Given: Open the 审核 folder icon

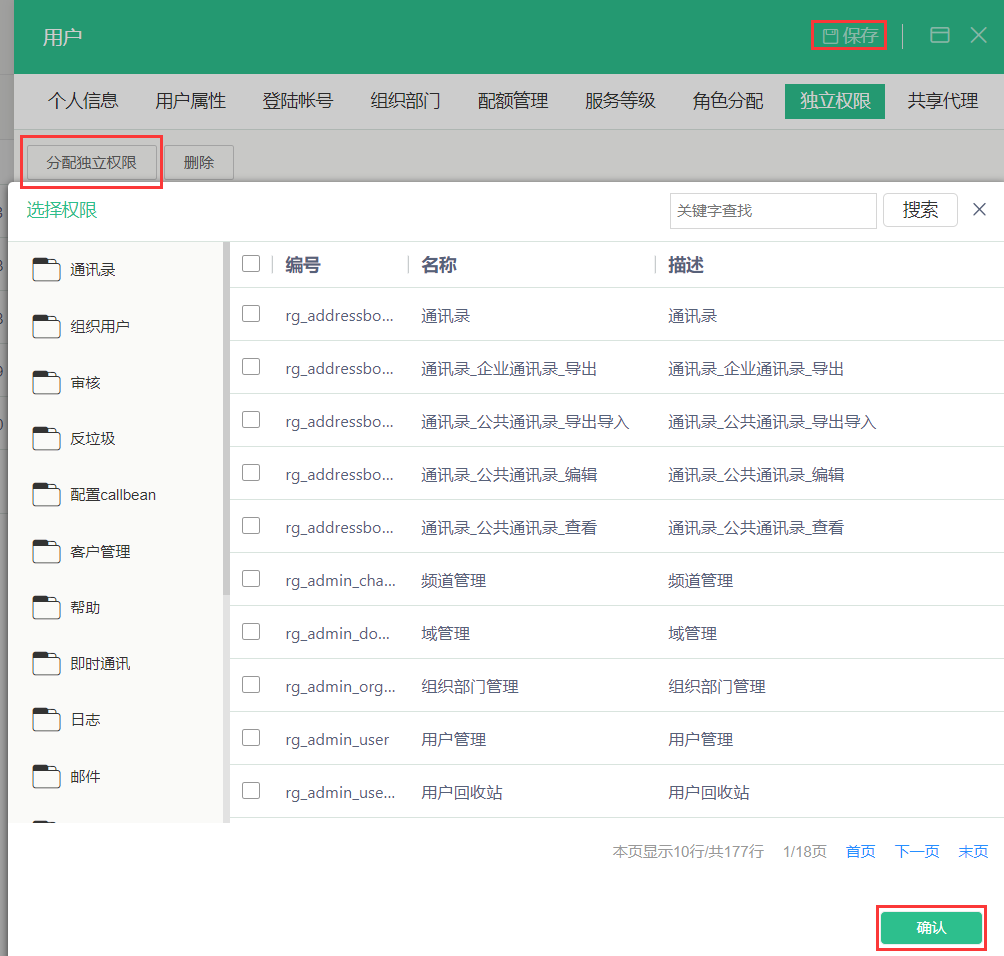Looking at the screenshot, I should [46, 382].
